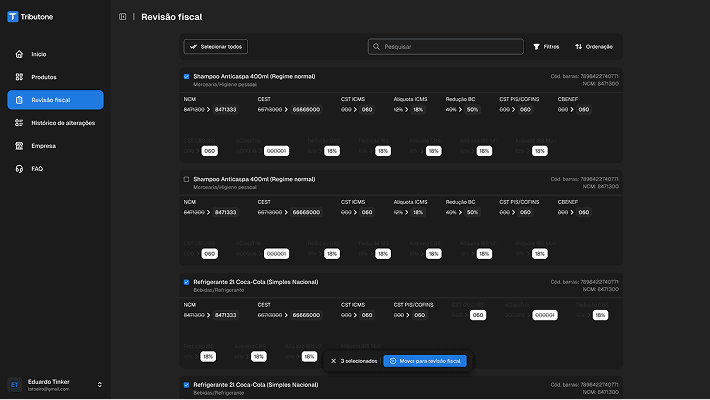Open Início from the home icon
The width and height of the screenshot is (710, 400).
[x=19, y=54]
